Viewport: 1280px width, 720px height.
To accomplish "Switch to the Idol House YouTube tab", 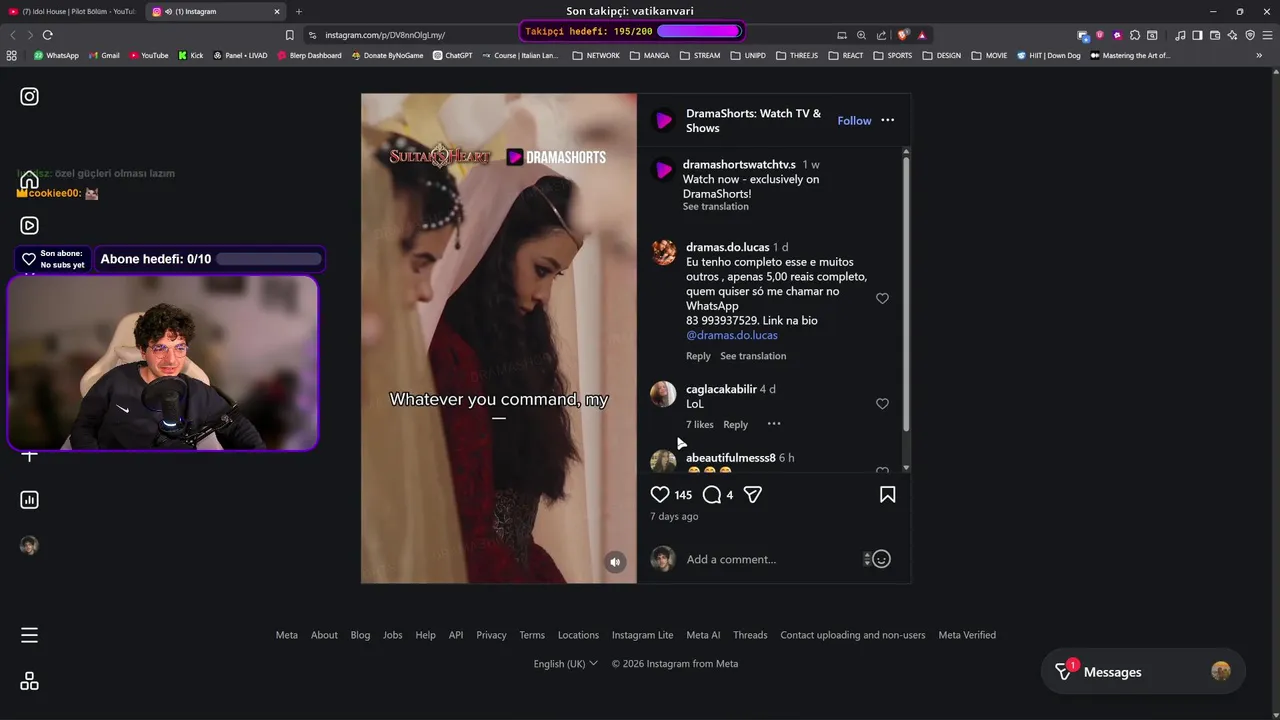I will (x=72, y=11).
